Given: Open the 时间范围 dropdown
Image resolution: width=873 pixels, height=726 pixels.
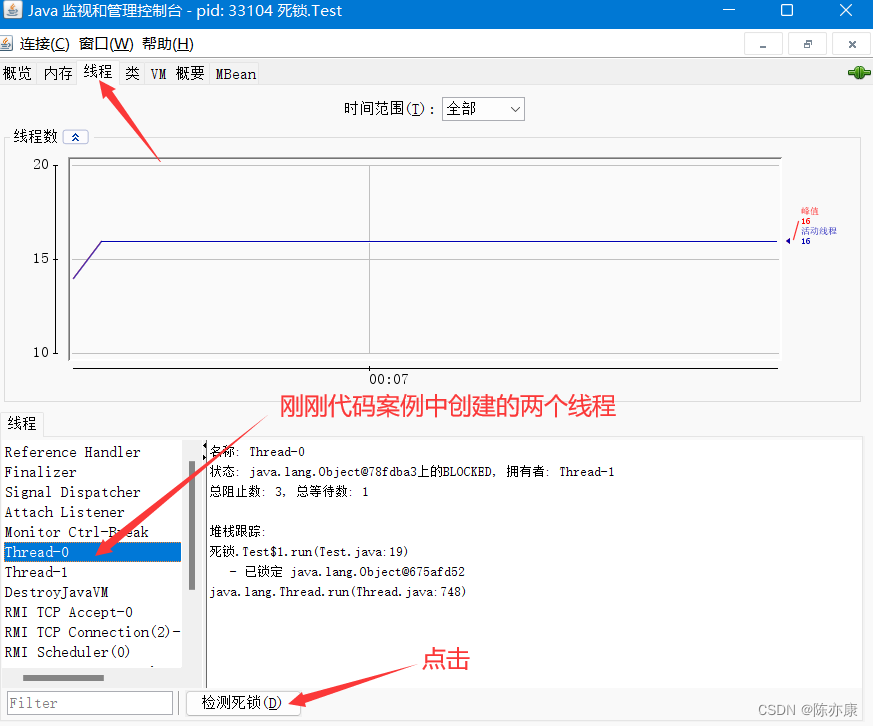Looking at the screenshot, I should point(483,109).
